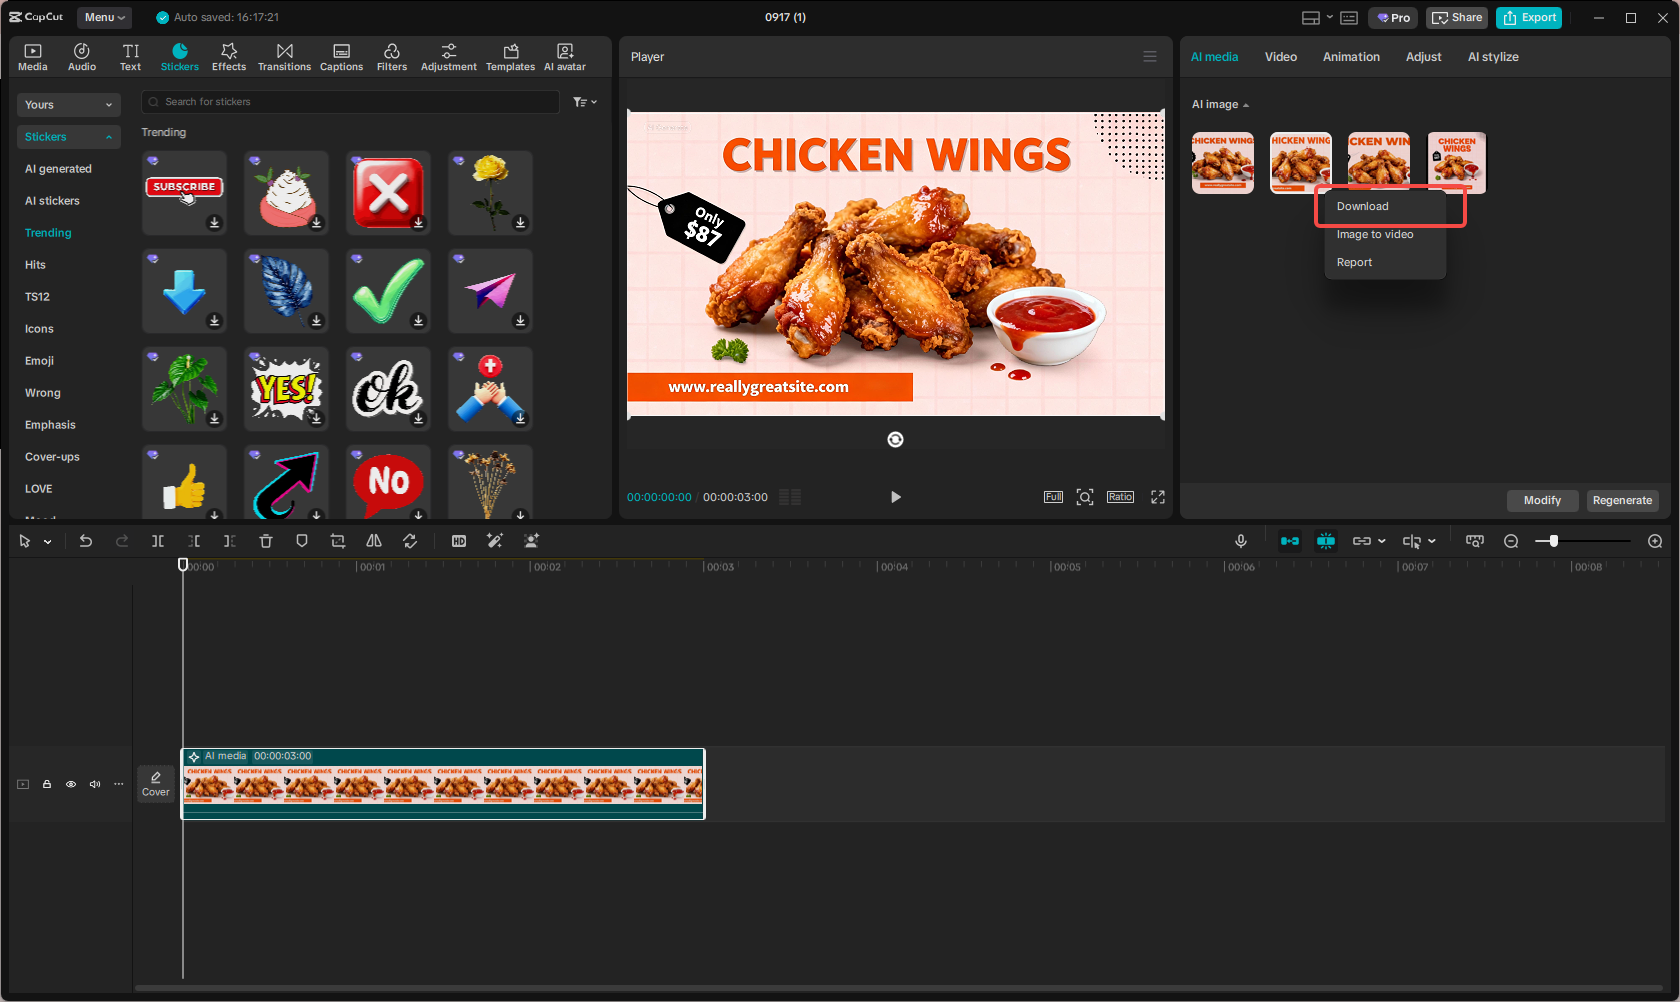The width and height of the screenshot is (1680, 1002).
Task: Select the Stickers tool in the top toolbar
Action: [180, 55]
